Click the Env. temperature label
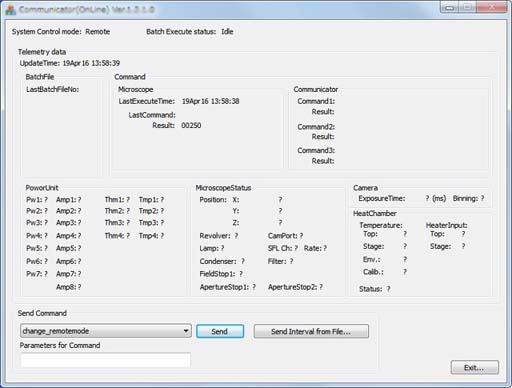 coord(372,259)
